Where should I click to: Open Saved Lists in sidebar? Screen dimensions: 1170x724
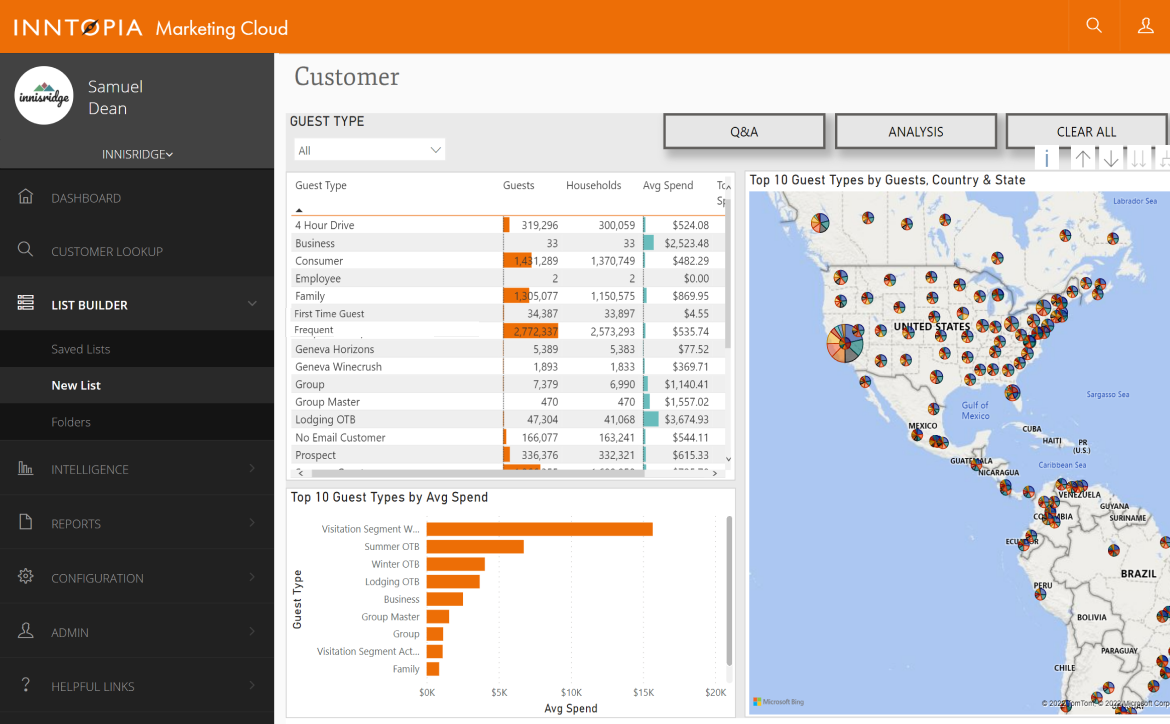pyautogui.click(x=81, y=349)
